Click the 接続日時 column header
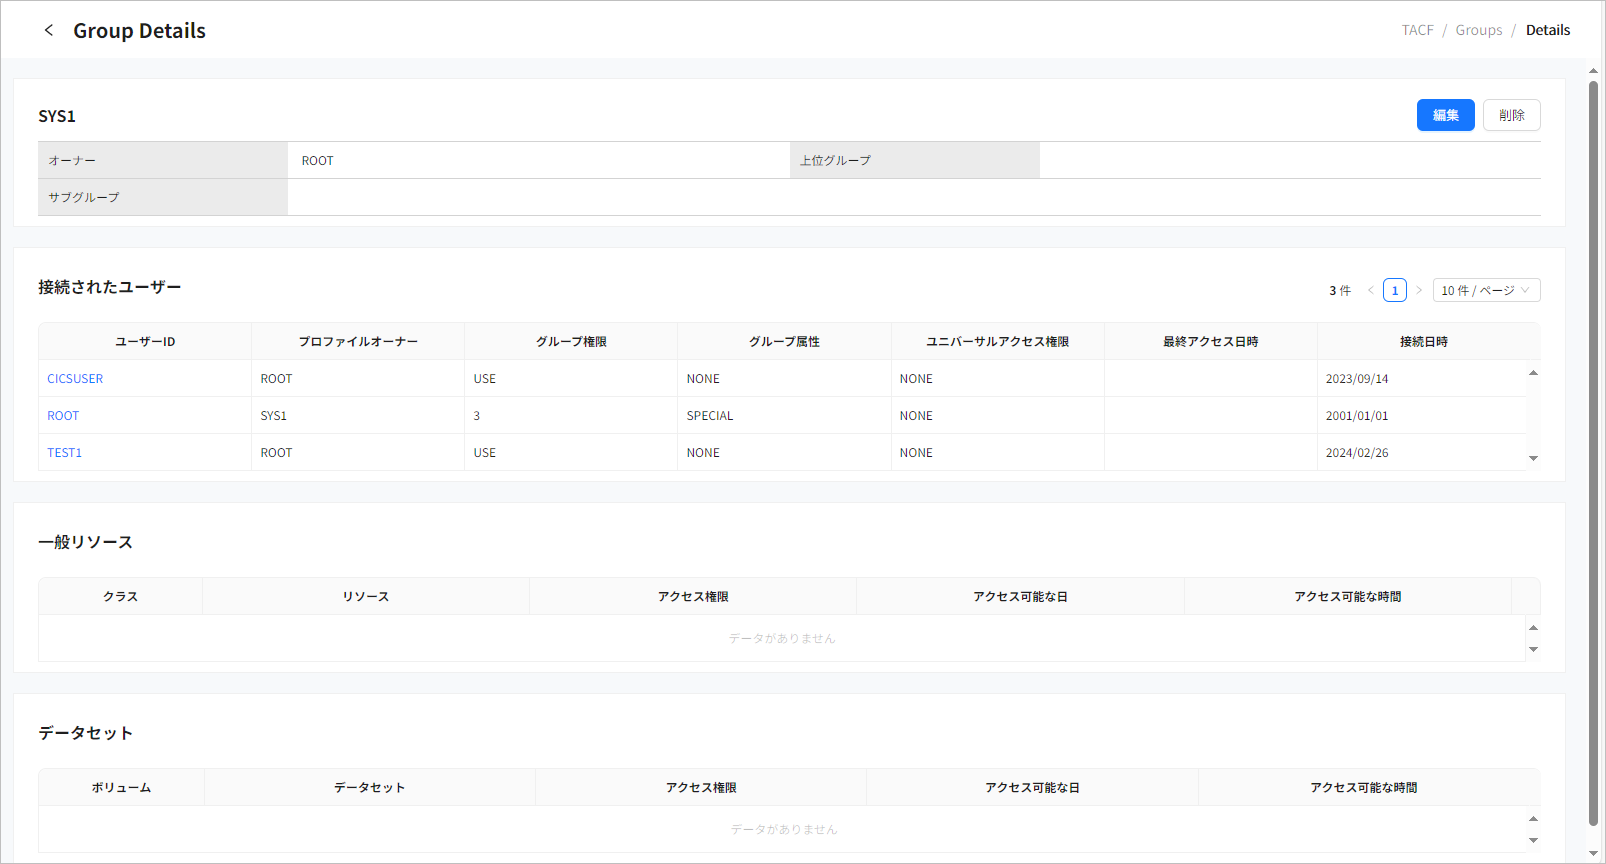The image size is (1606, 864). point(1423,342)
